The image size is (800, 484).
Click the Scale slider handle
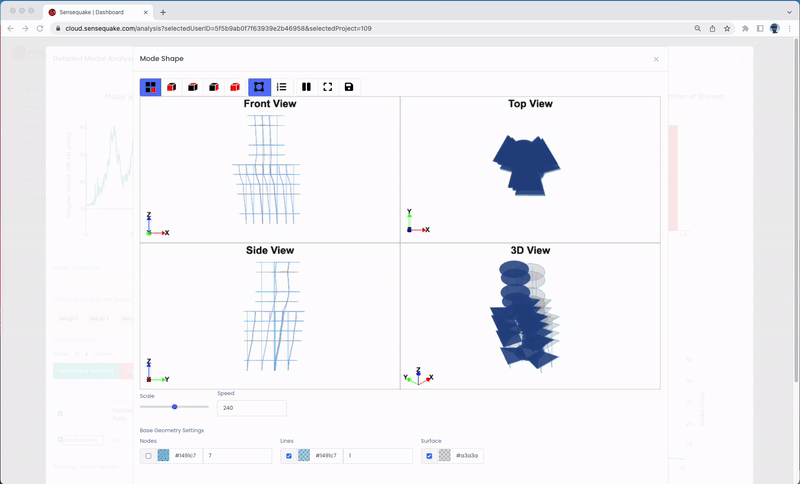(175, 407)
